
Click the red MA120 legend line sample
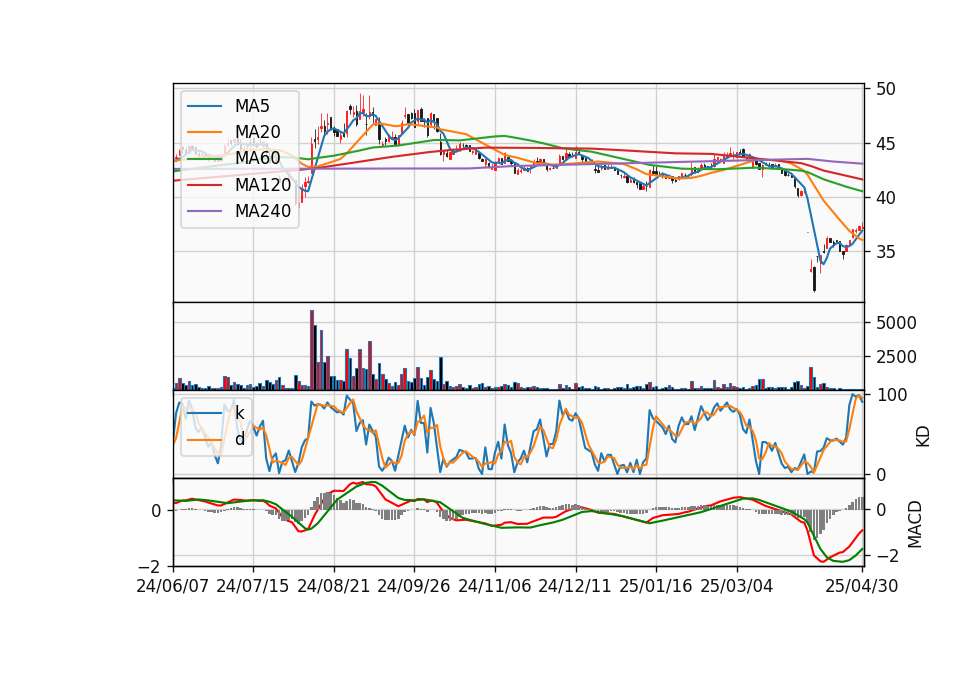coord(204,185)
